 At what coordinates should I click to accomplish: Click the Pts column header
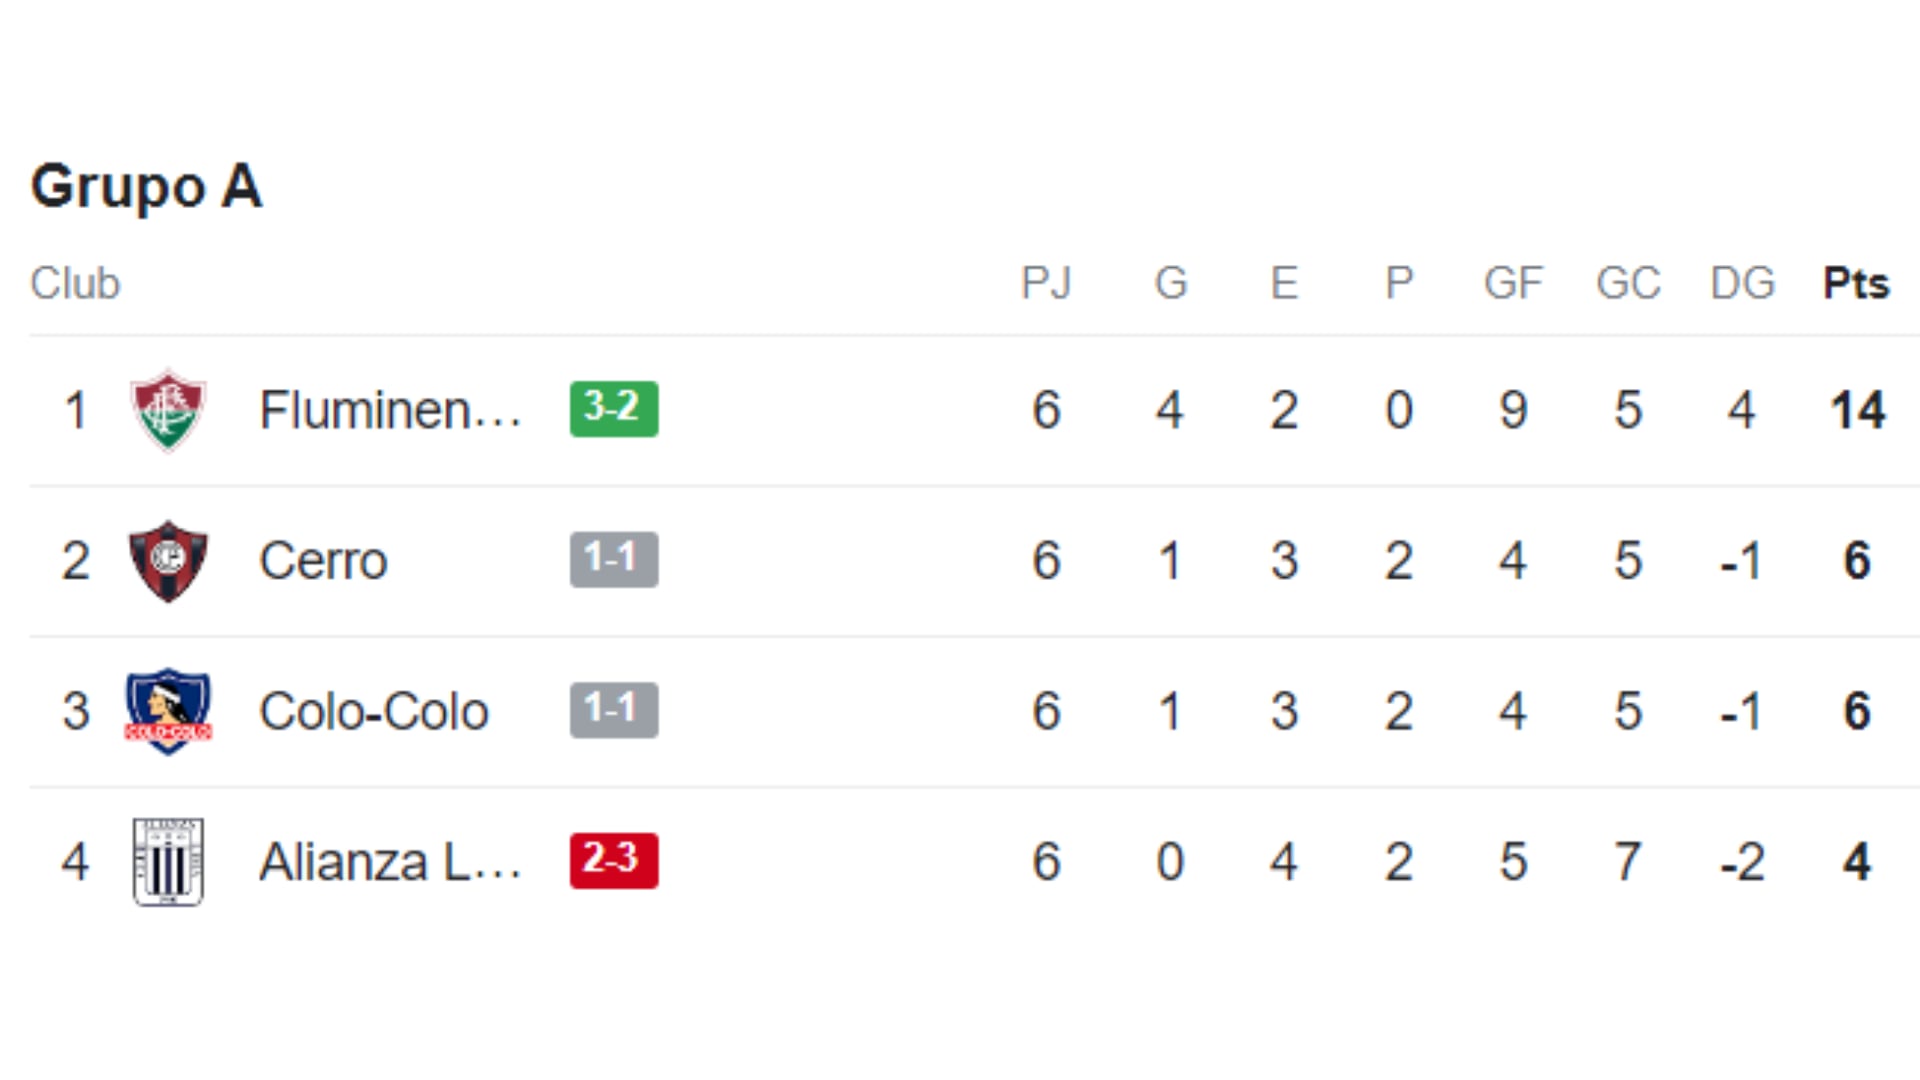[1856, 283]
